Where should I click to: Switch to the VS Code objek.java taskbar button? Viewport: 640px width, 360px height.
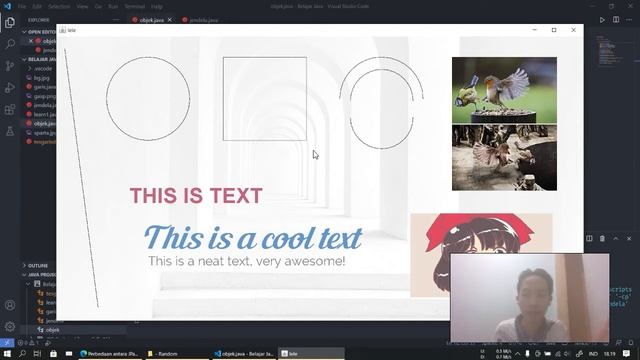244,353
